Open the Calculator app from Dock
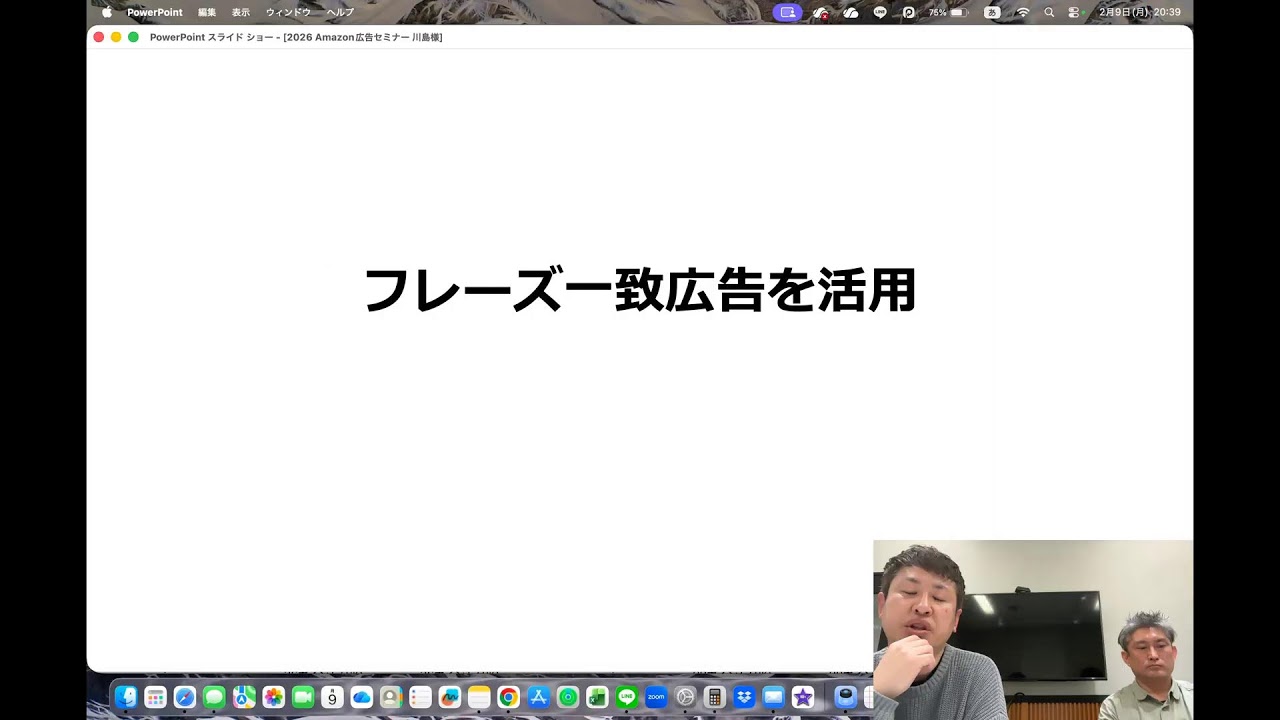This screenshot has width=1280, height=720. [x=714, y=697]
